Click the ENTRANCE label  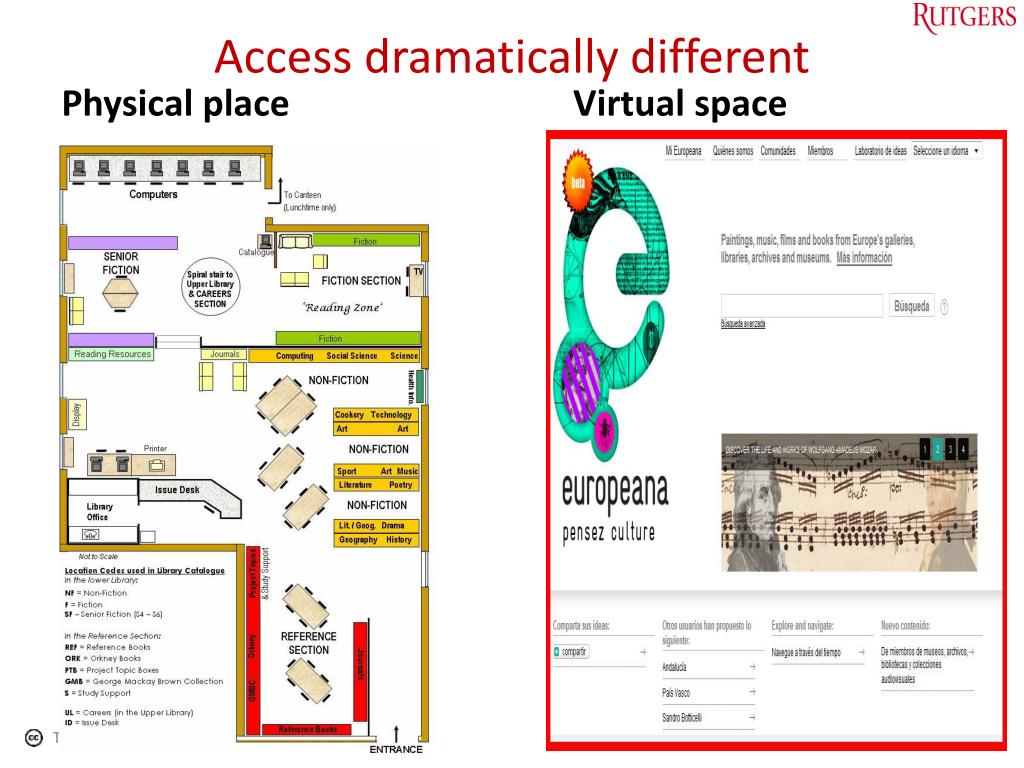(x=396, y=749)
